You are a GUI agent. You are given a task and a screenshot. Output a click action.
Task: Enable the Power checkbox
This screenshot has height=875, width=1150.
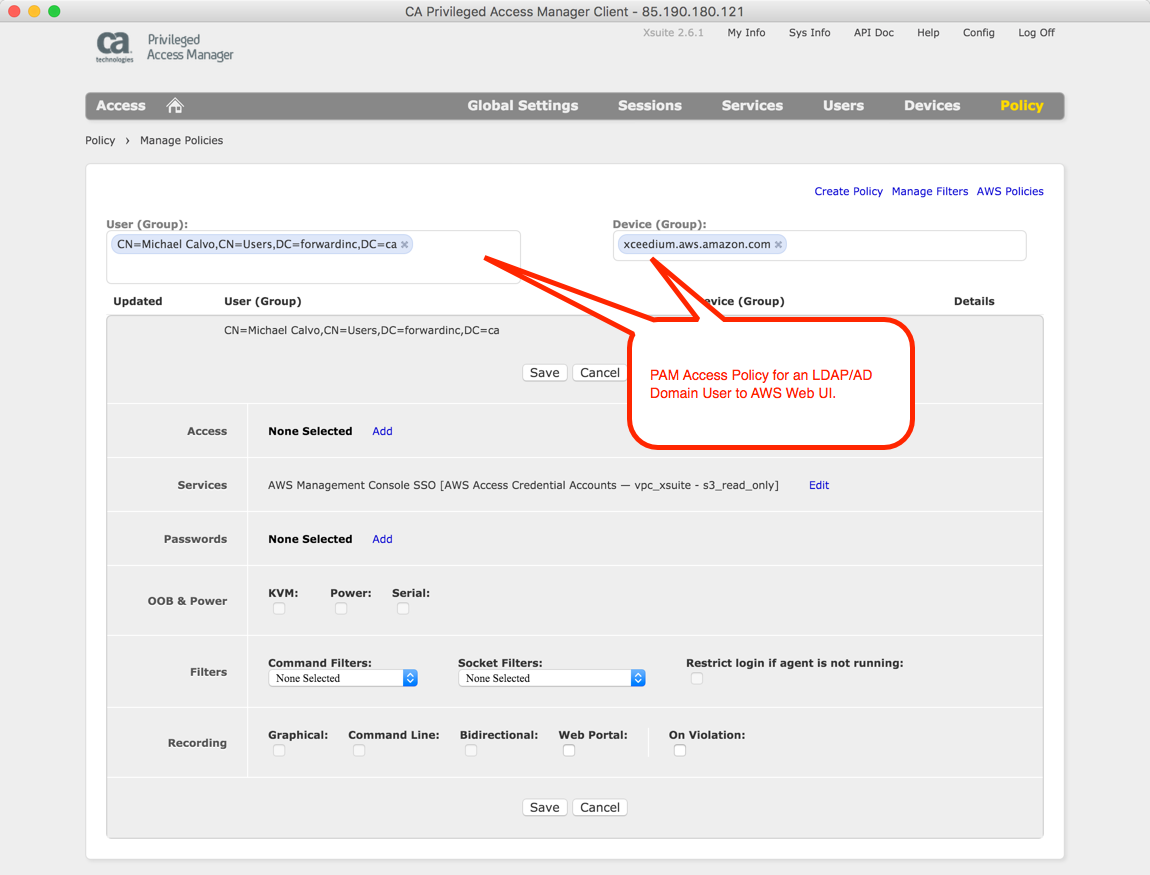[x=341, y=609]
